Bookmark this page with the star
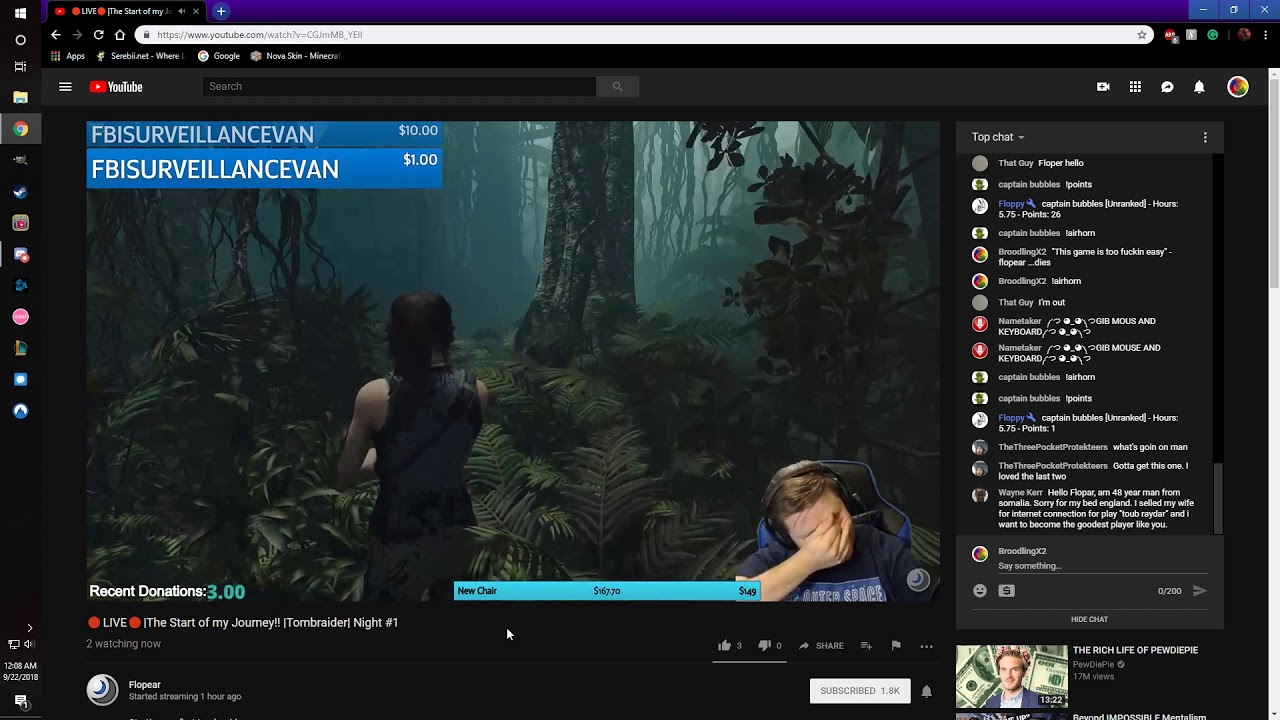This screenshot has width=1280, height=720. [1142, 35]
